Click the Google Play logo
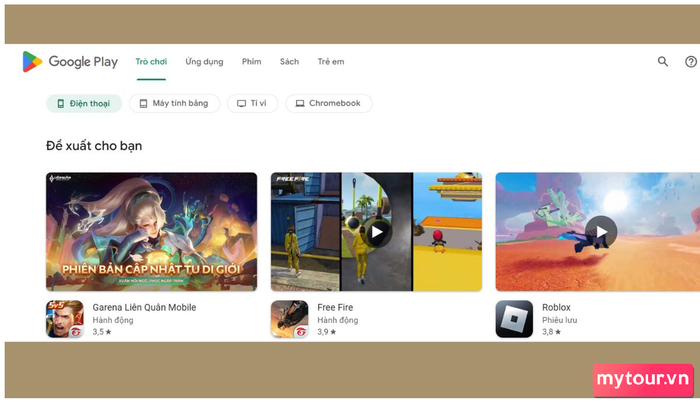Image resolution: width=700 pixels, height=405 pixels. pos(70,62)
